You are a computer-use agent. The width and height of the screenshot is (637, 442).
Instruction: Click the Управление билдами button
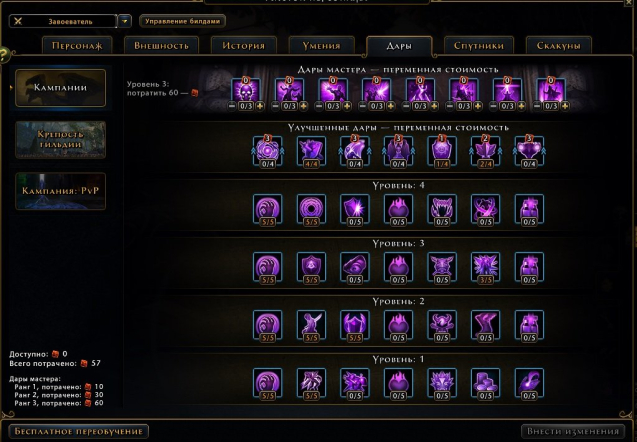182,21
